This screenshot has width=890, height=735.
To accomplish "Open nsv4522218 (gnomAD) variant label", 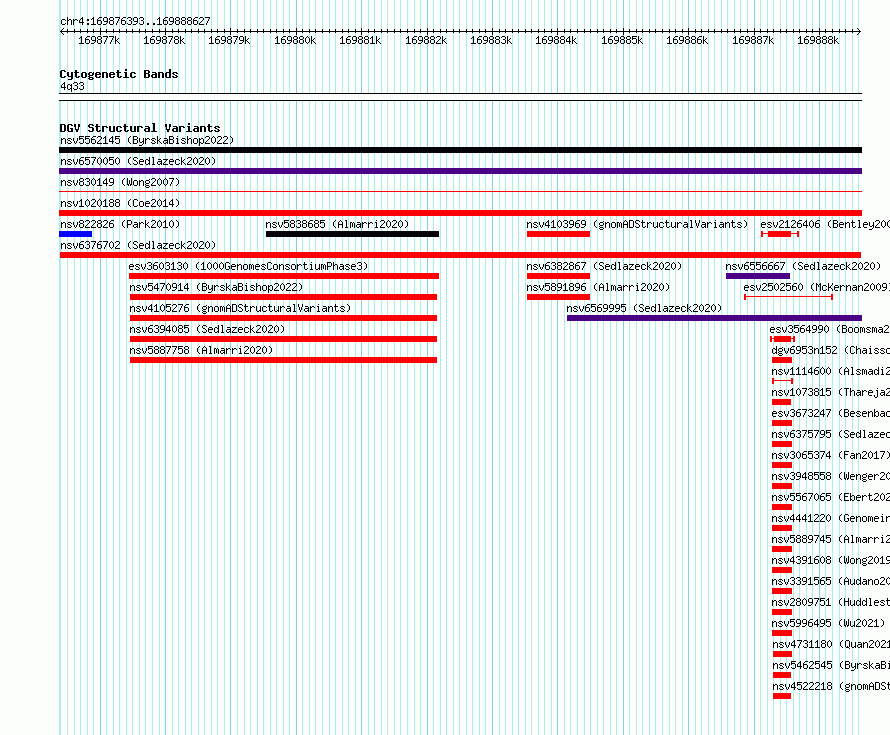I will [x=831, y=686].
